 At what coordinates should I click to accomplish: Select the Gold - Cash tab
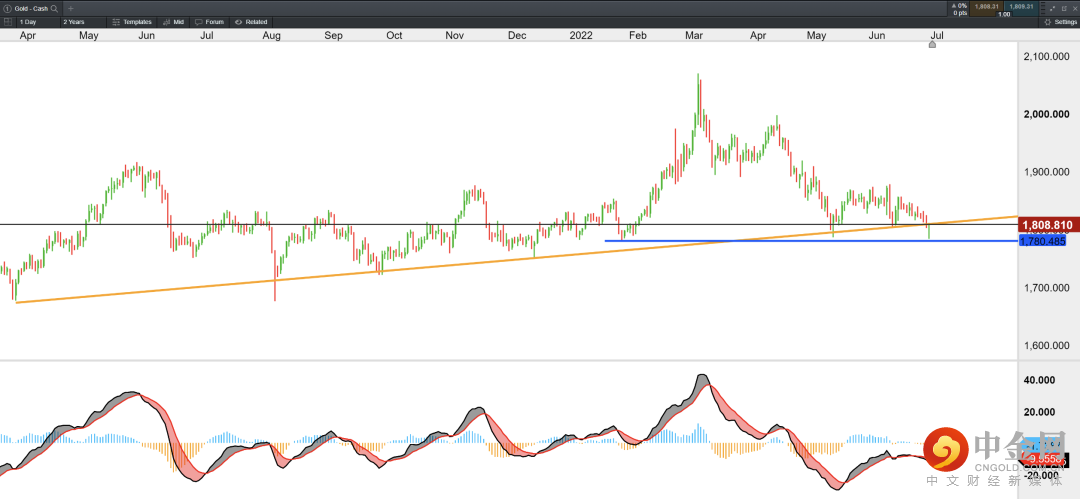(30, 8)
